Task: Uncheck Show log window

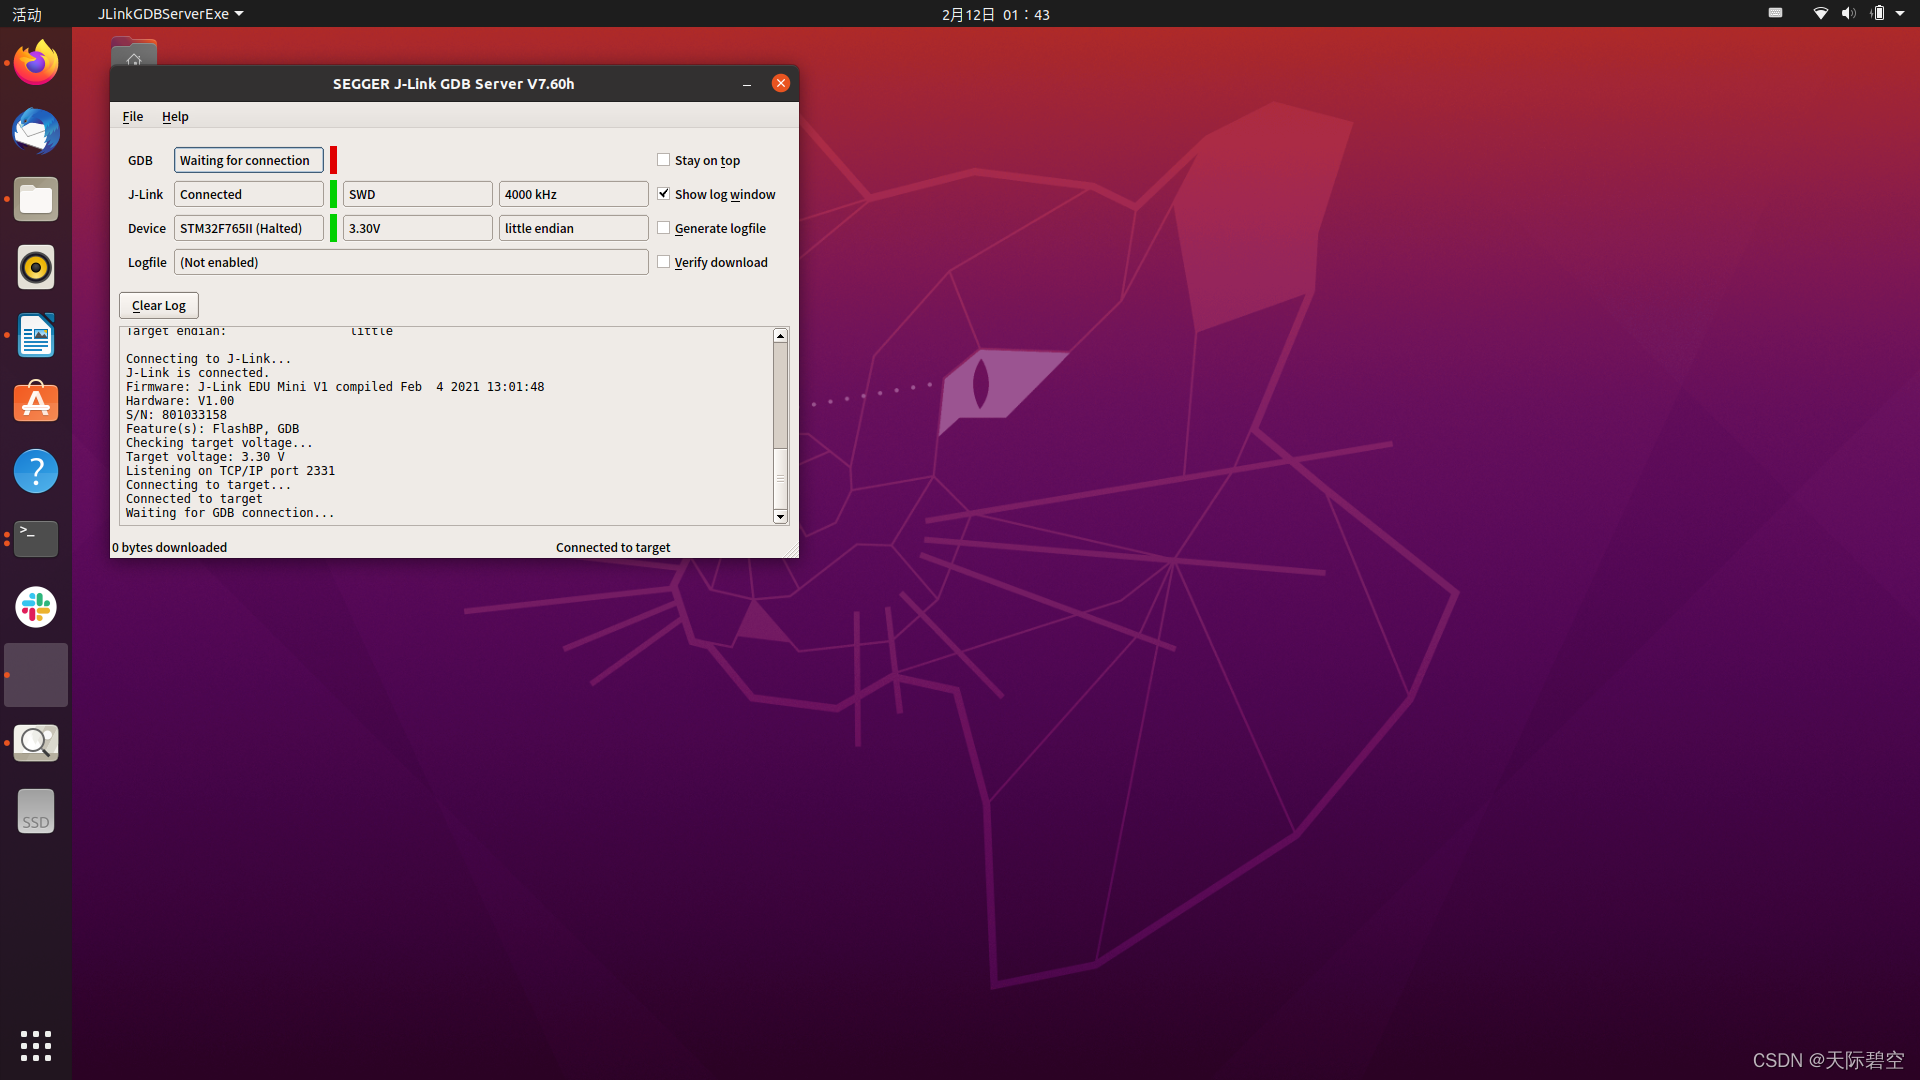Action: (663, 194)
